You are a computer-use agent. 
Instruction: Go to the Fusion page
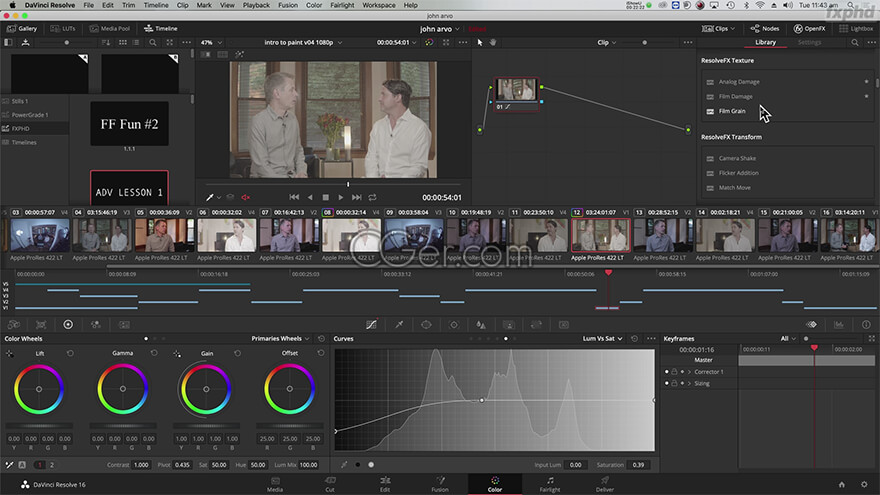tap(439, 484)
